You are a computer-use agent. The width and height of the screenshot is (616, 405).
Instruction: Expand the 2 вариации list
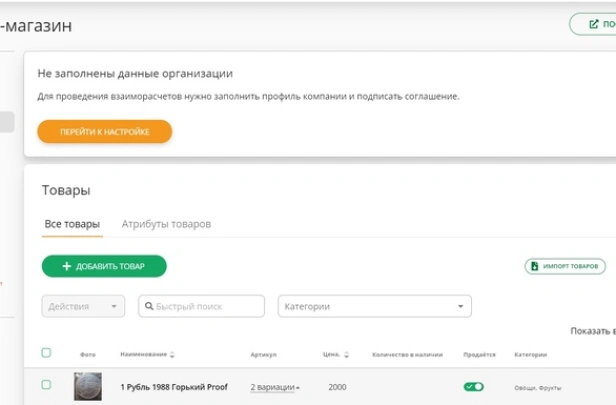click(x=275, y=387)
